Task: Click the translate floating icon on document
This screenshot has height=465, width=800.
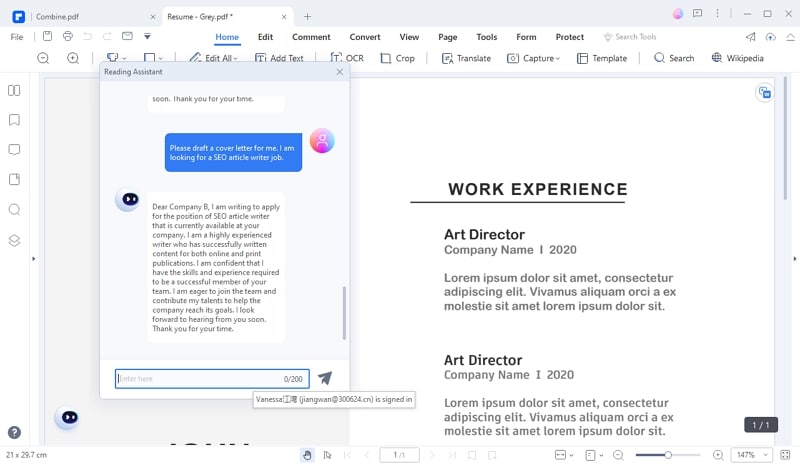Action: (x=764, y=92)
